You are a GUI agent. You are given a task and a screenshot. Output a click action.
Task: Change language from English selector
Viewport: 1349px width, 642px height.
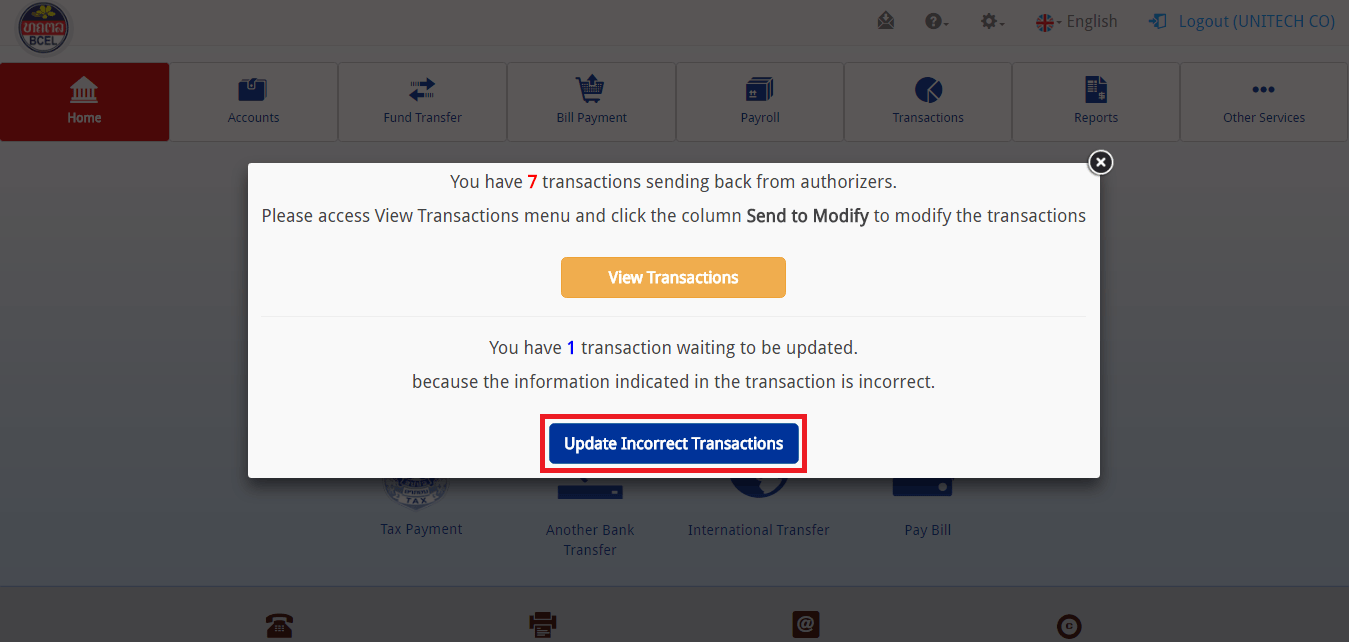coord(1076,21)
